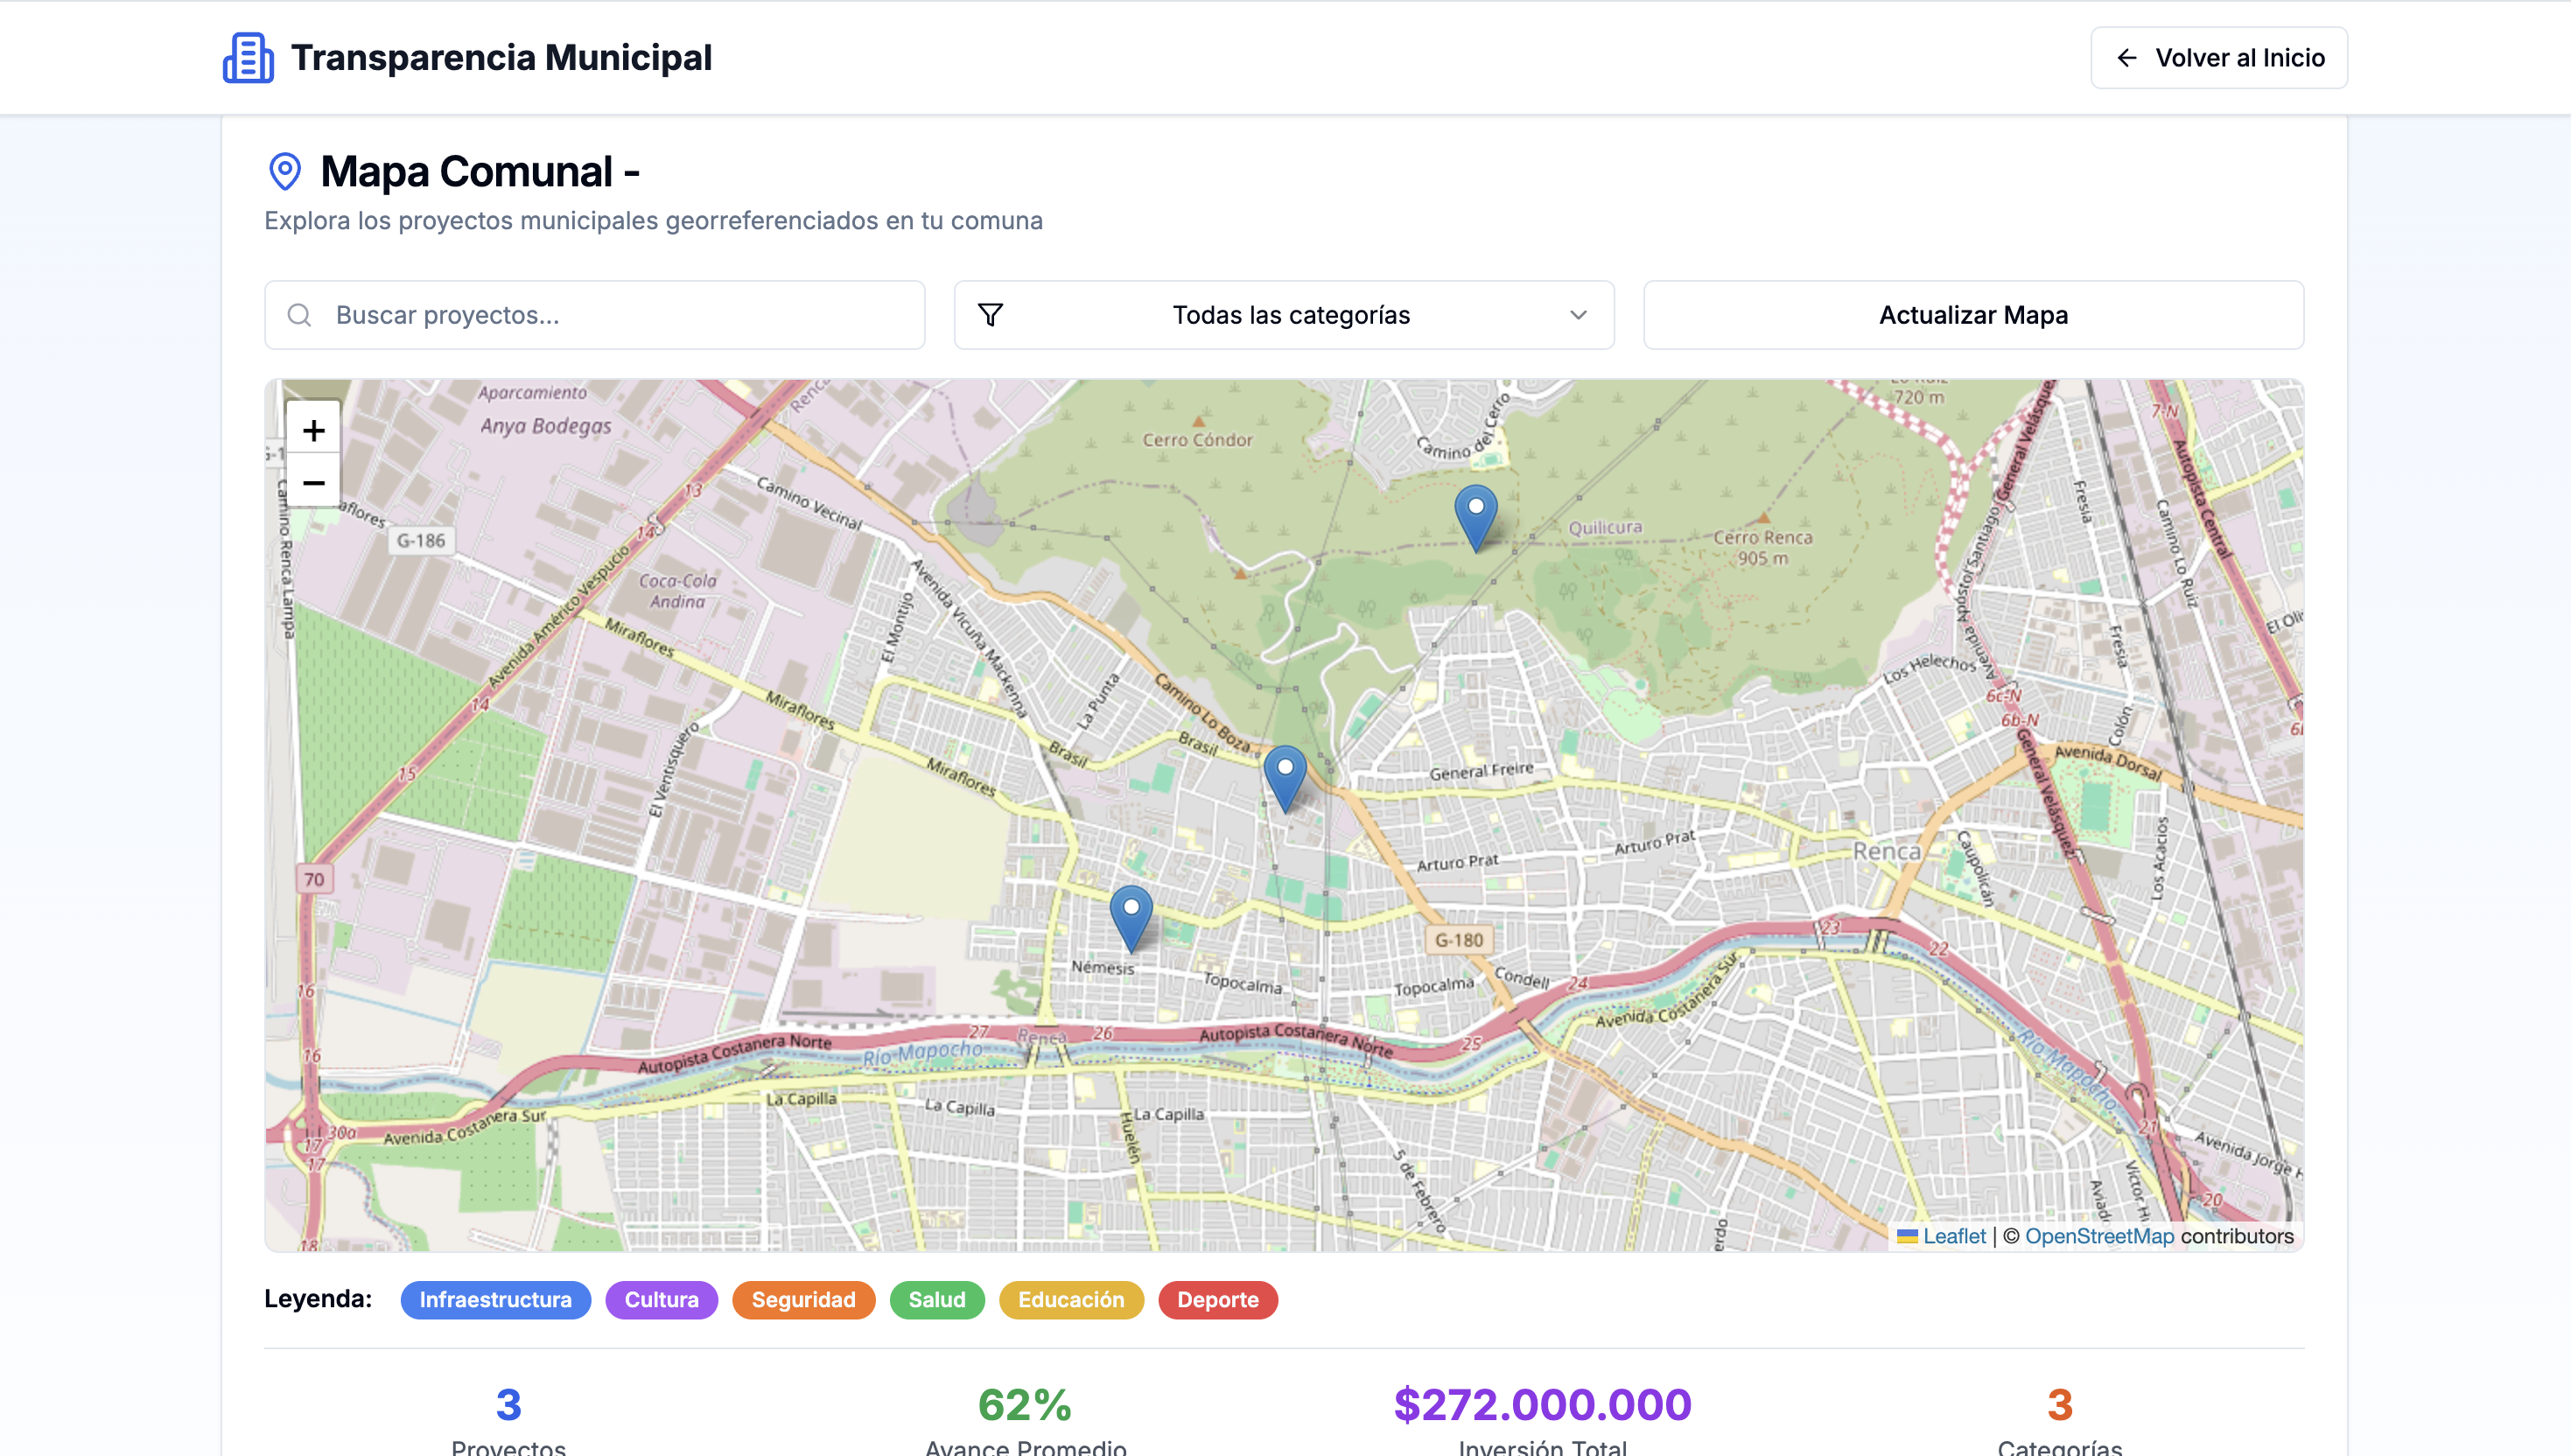Viewport: 2571px width, 1456px height.
Task: Click the funnel filter icon
Action: 990,315
